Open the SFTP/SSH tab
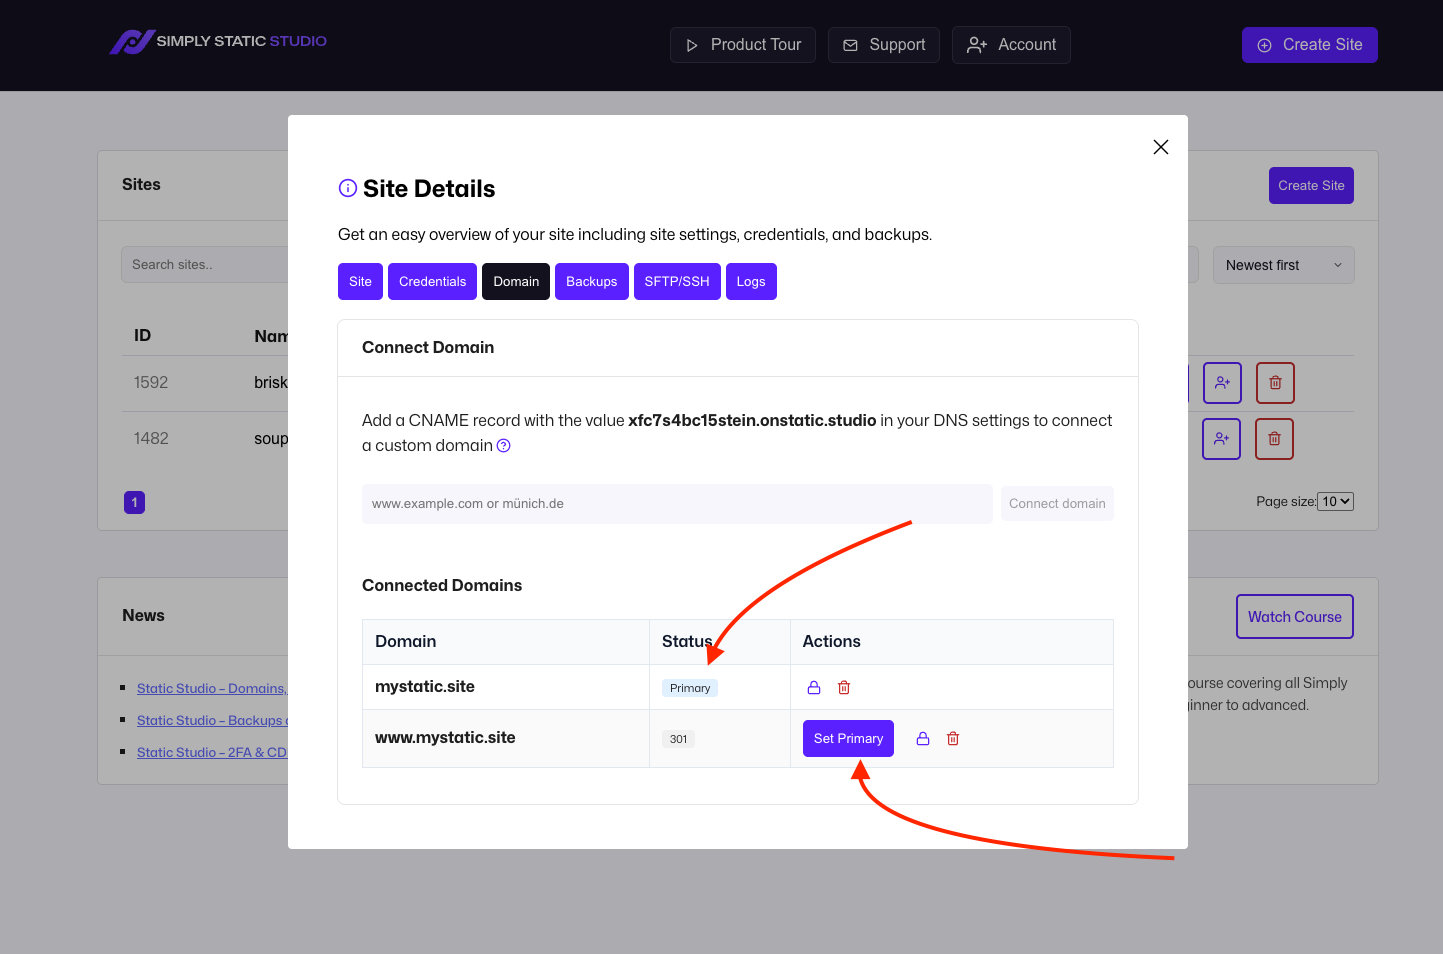The height and width of the screenshot is (954, 1443). [x=677, y=281]
